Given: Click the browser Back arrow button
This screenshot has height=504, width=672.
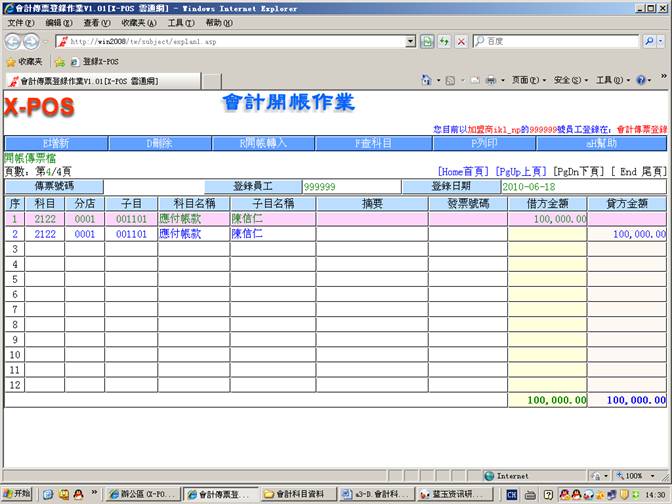Looking at the screenshot, I should click(13, 41).
